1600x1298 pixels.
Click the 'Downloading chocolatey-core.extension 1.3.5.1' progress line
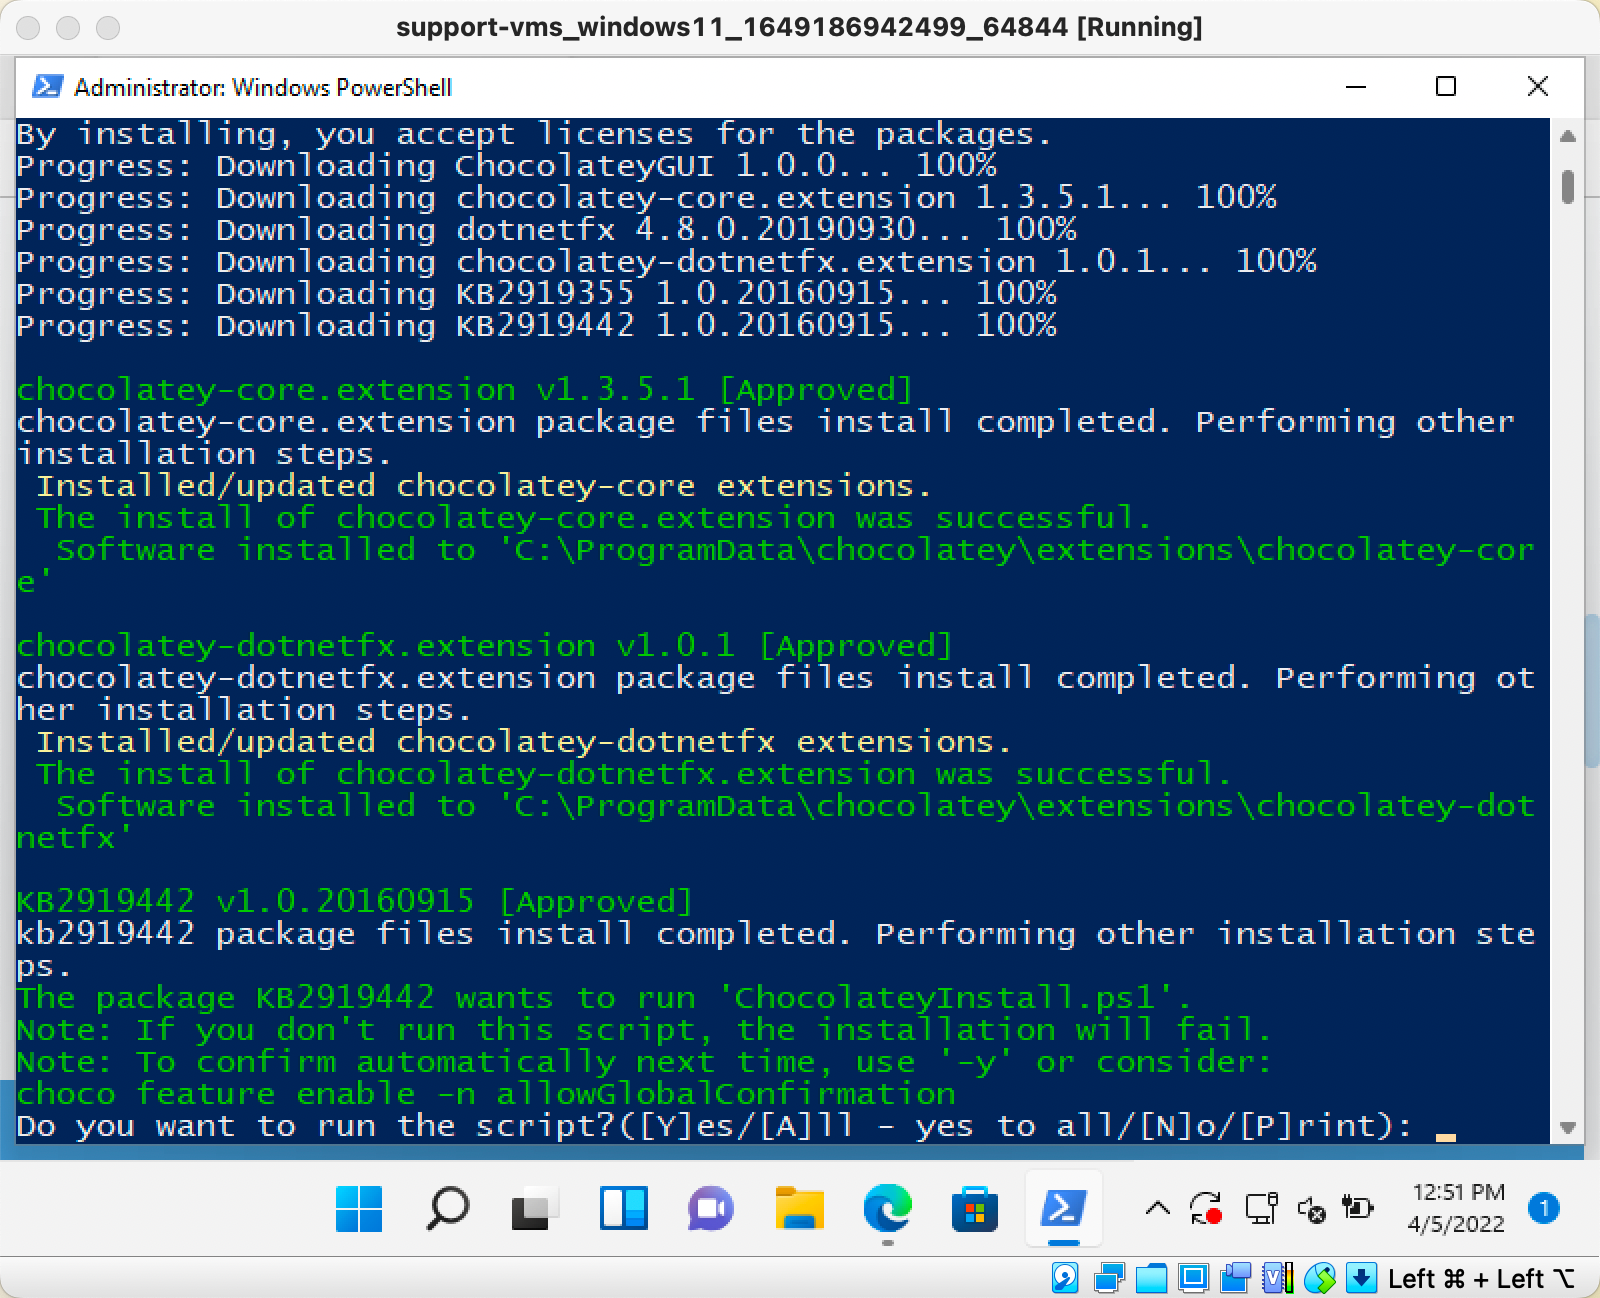646,198
